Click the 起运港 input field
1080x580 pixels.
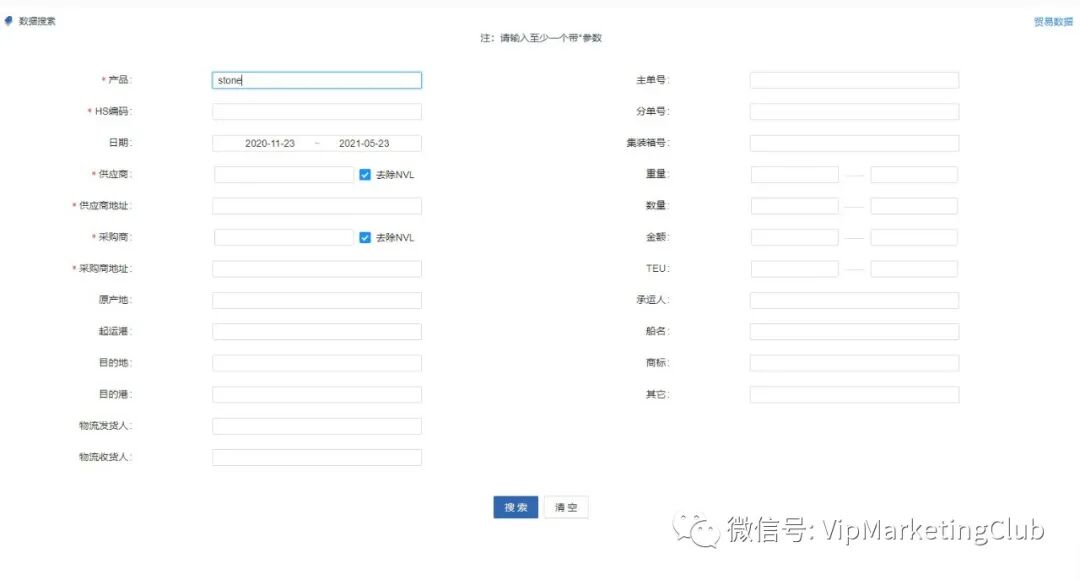point(316,331)
